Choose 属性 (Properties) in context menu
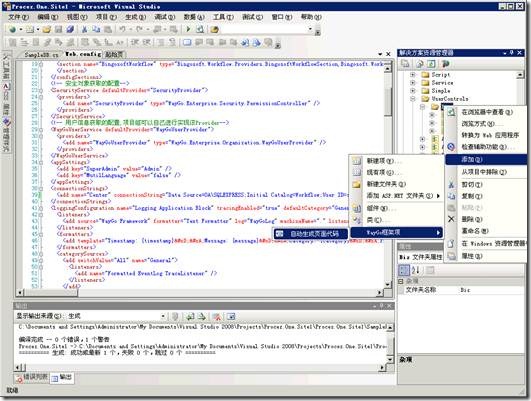531x401 pixels. 486,256
